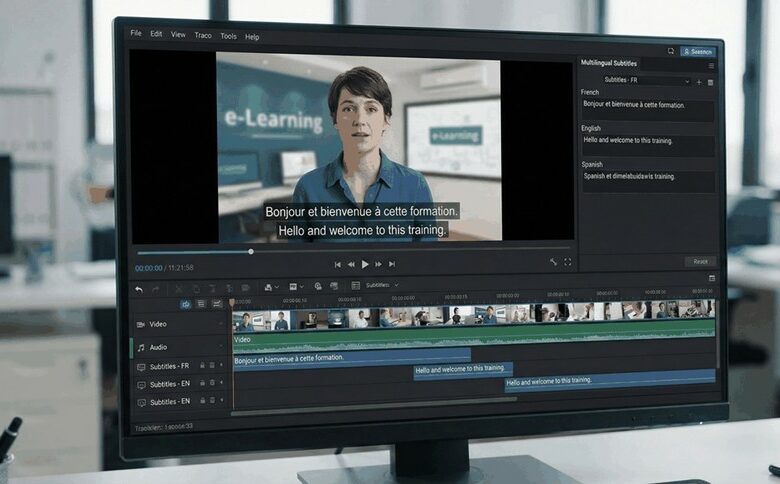Open preview settings wrench icon

tap(553, 262)
